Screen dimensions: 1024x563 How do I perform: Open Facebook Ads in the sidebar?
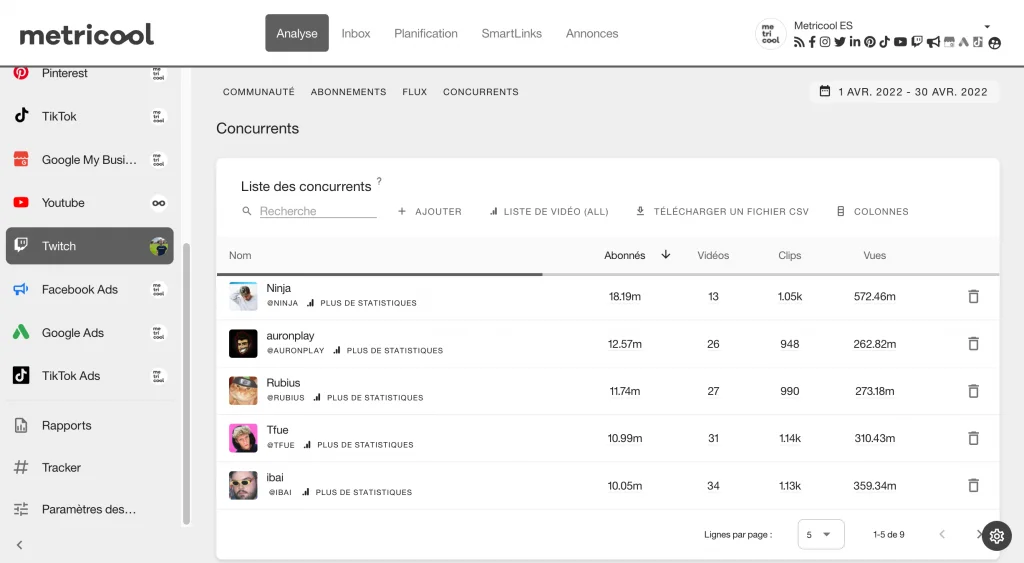pyautogui.click(x=89, y=289)
